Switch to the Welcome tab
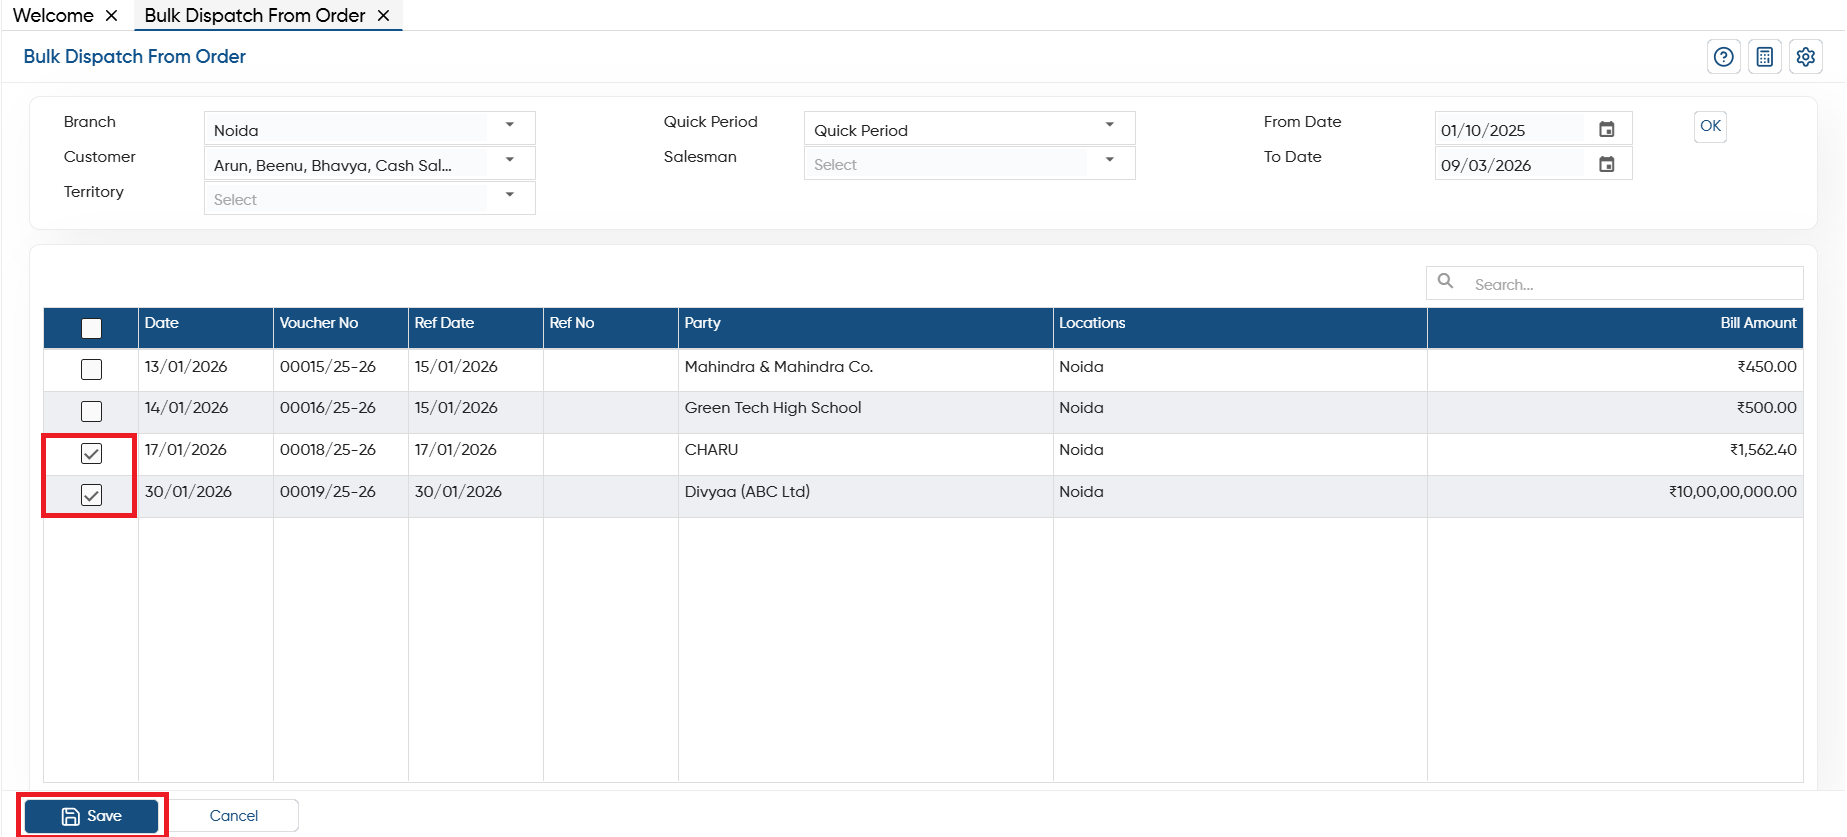Image resolution: width=1847 pixels, height=837 pixels. click(53, 15)
